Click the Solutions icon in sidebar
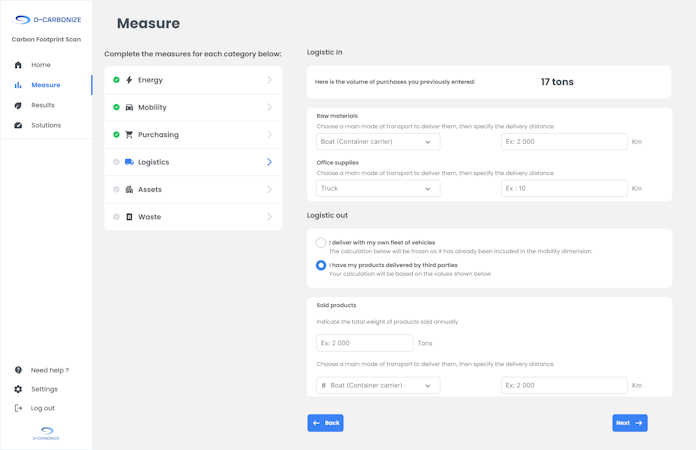The width and height of the screenshot is (696, 450). 18,126
